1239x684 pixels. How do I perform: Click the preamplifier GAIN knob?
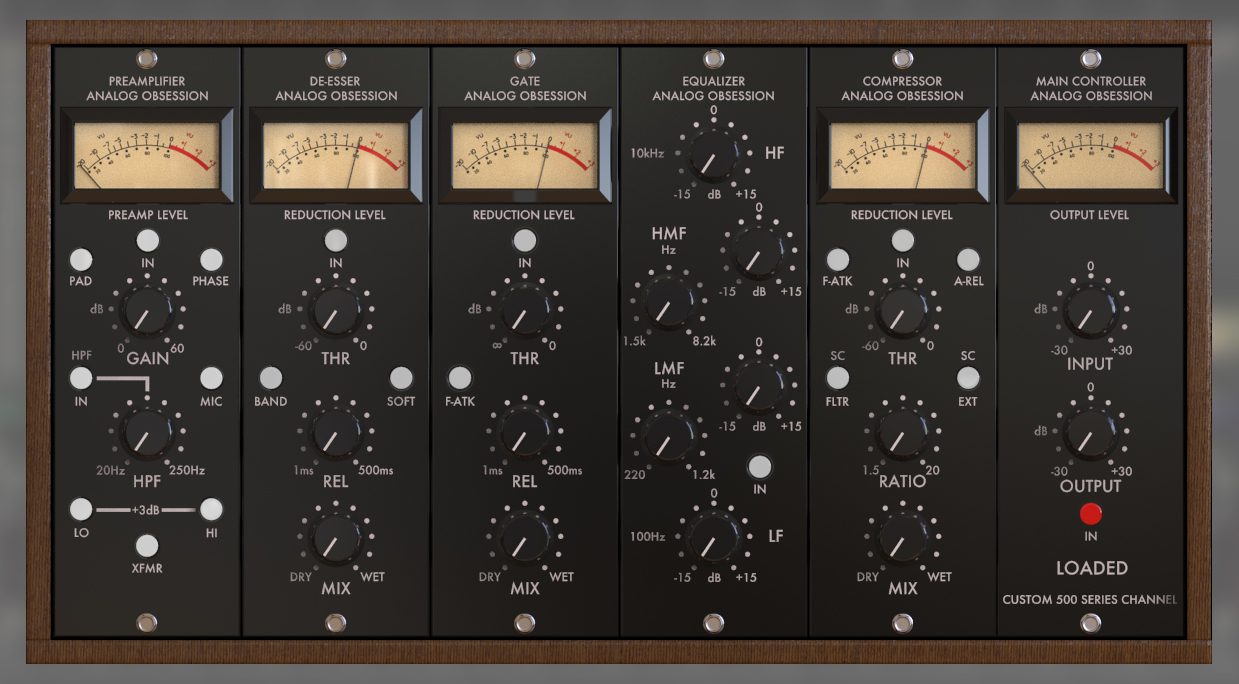[146, 313]
